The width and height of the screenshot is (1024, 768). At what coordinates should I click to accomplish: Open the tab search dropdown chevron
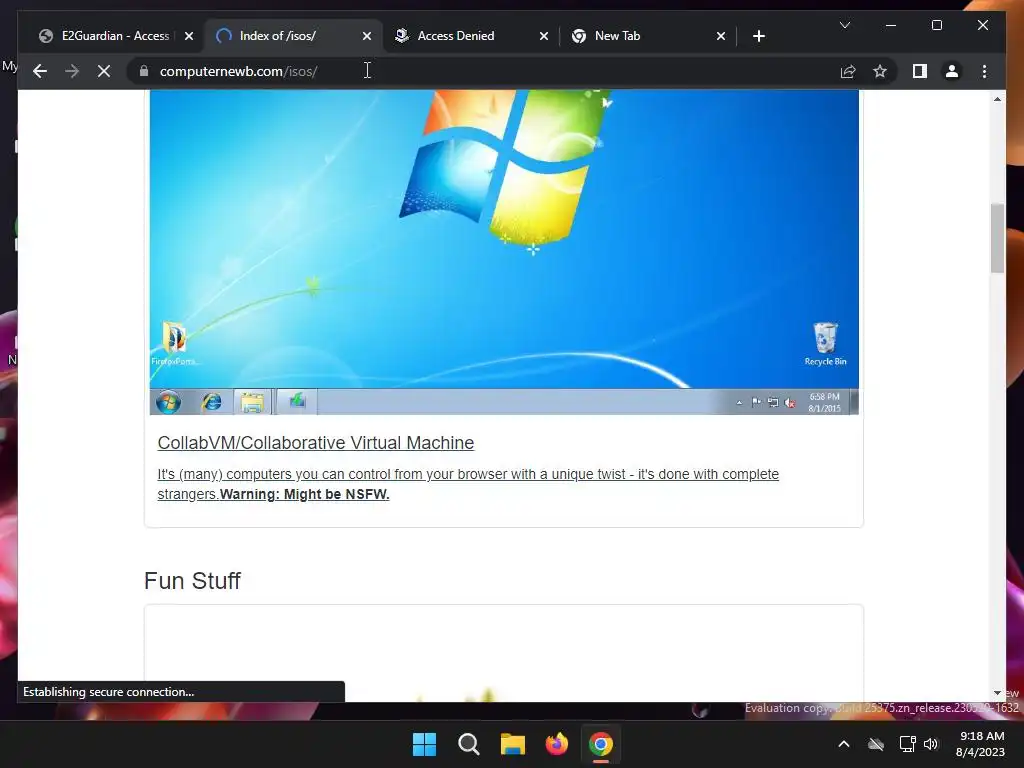click(x=844, y=25)
